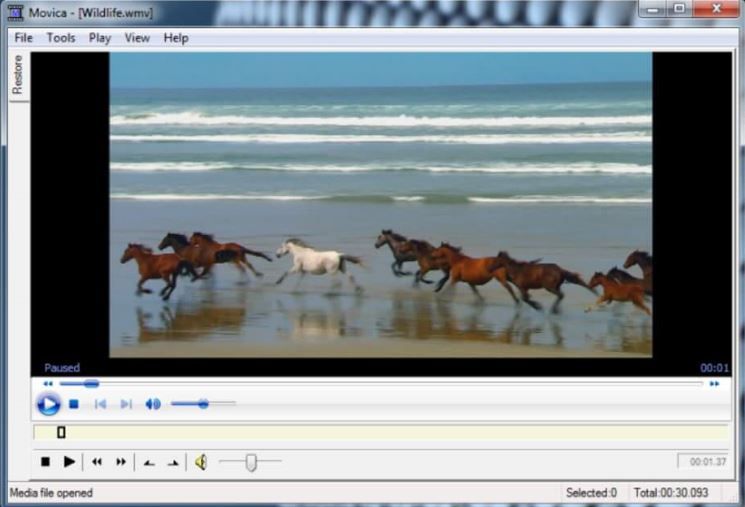Image resolution: width=745 pixels, height=507 pixels.
Task: Mute audio using the blue speaker icon
Action: (153, 404)
